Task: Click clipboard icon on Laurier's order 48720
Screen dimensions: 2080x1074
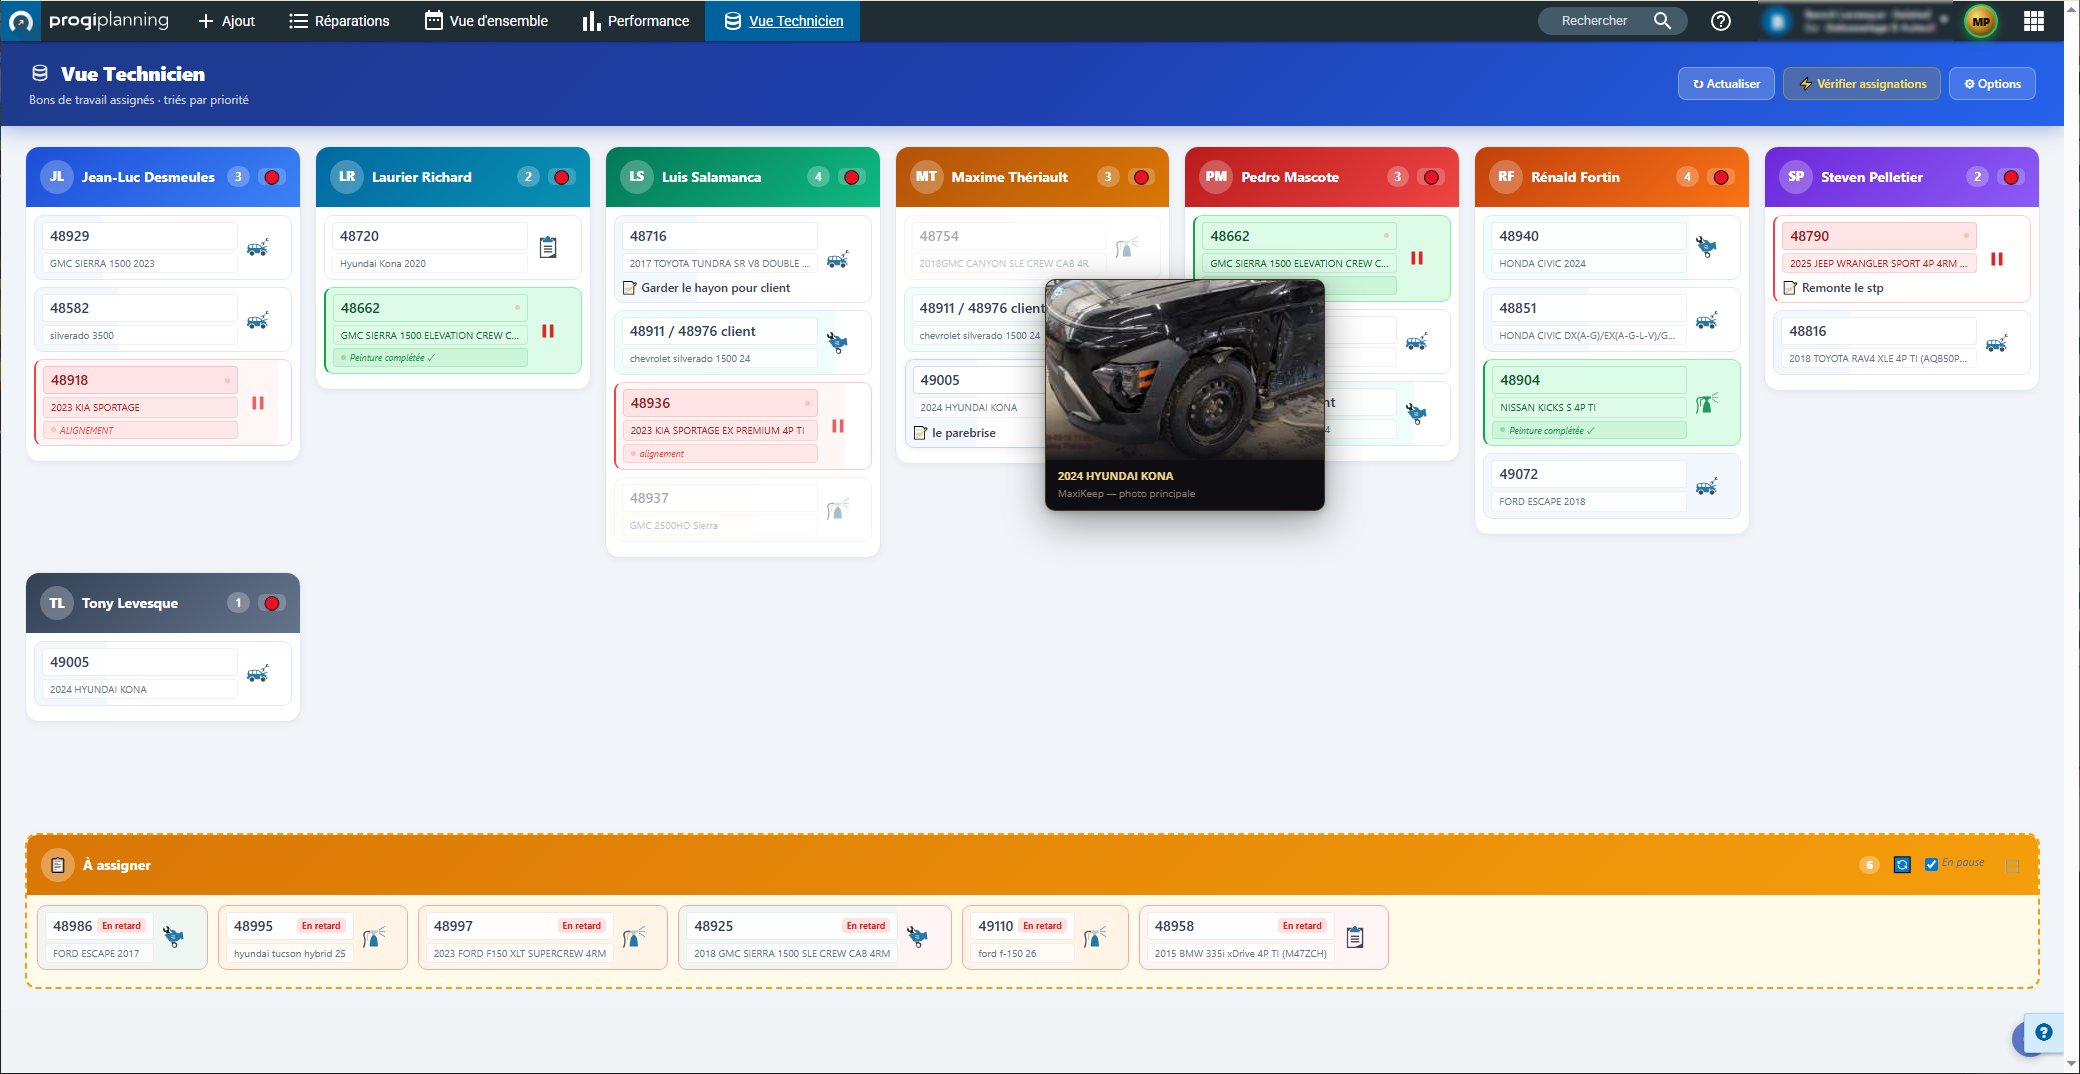Action: coord(548,247)
